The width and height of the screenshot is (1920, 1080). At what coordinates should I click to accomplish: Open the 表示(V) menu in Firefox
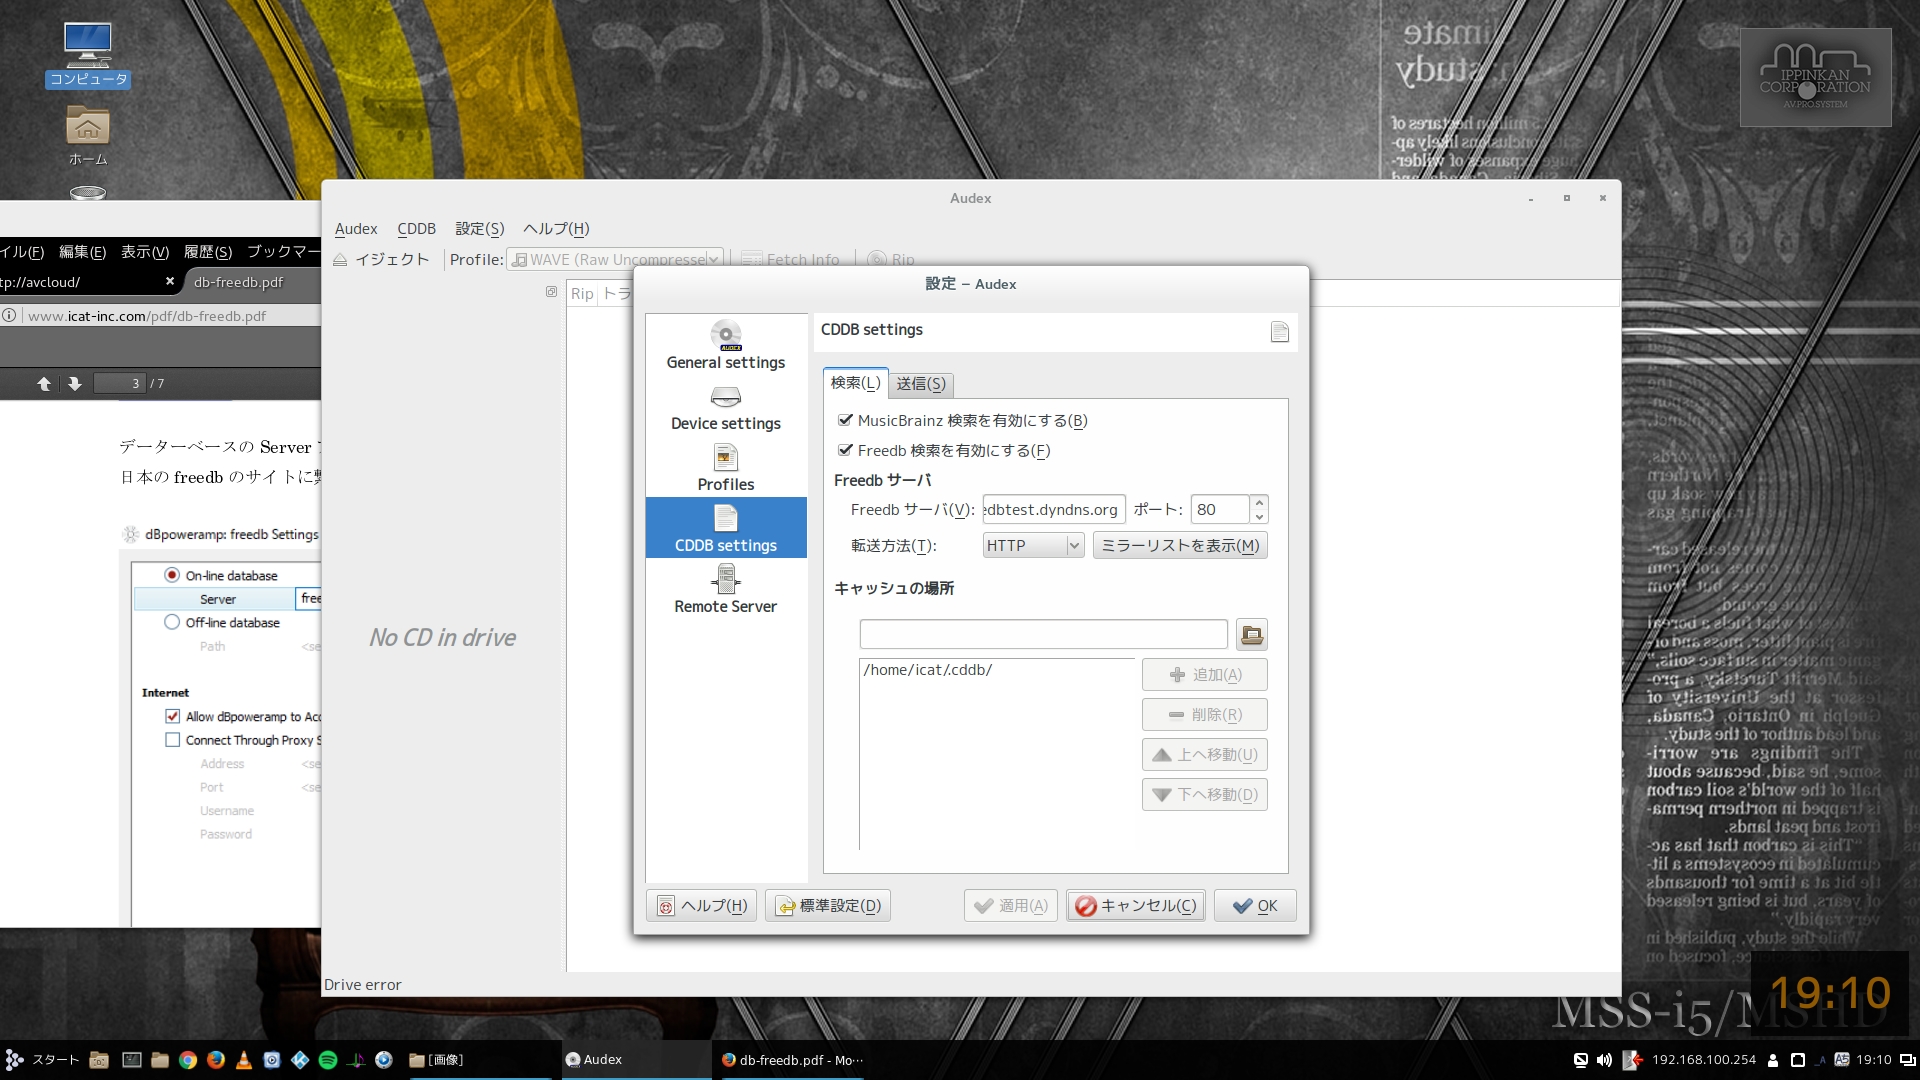145,252
